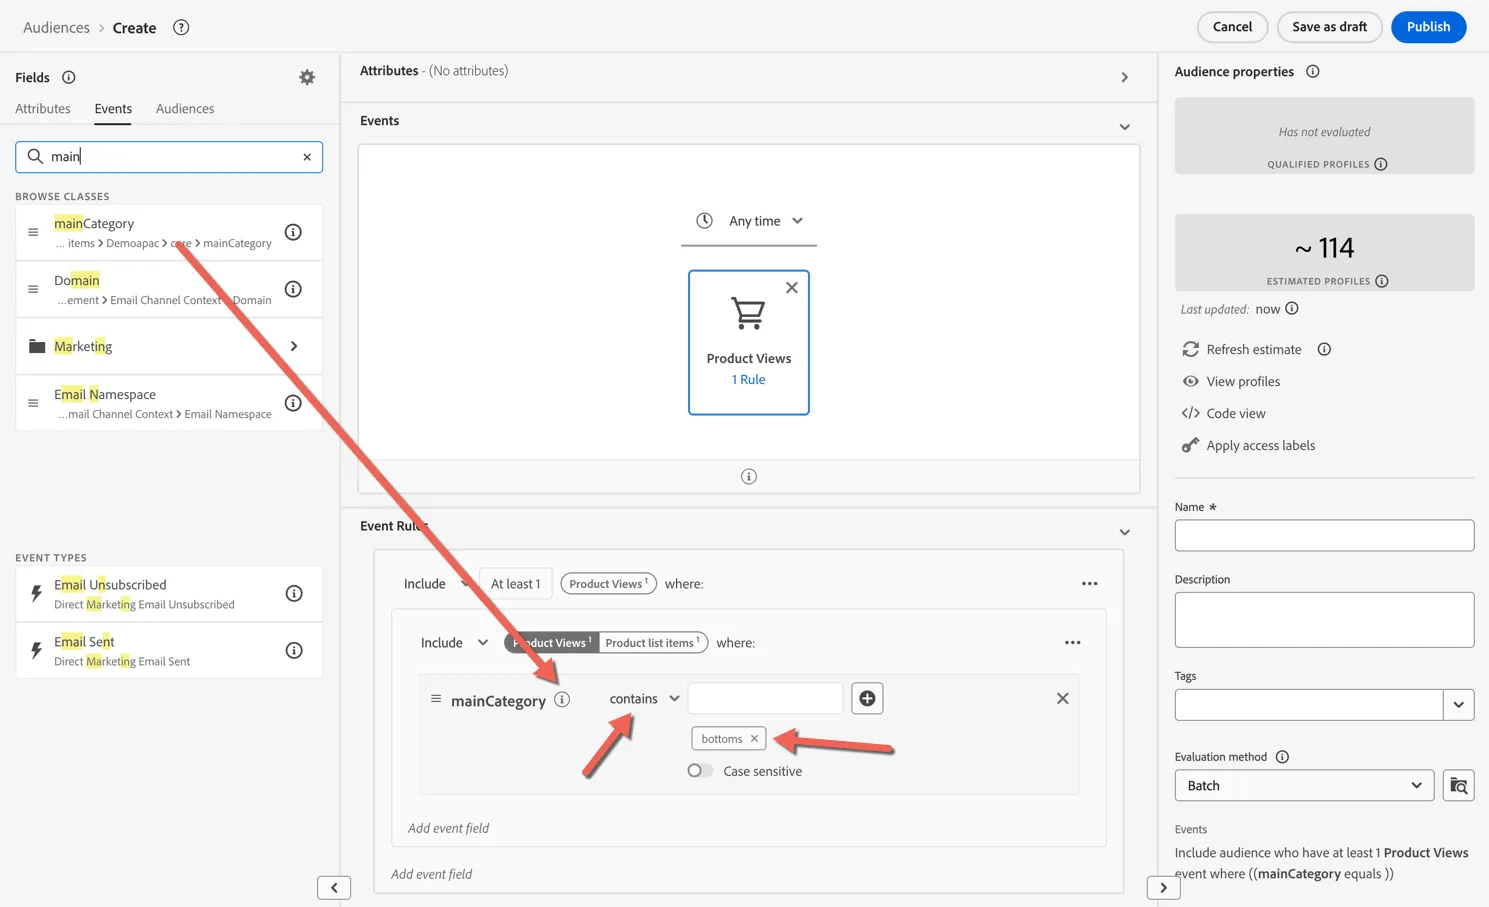The width and height of the screenshot is (1489, 907).
Task: Click the Name input field
Action: [1324, 535]
